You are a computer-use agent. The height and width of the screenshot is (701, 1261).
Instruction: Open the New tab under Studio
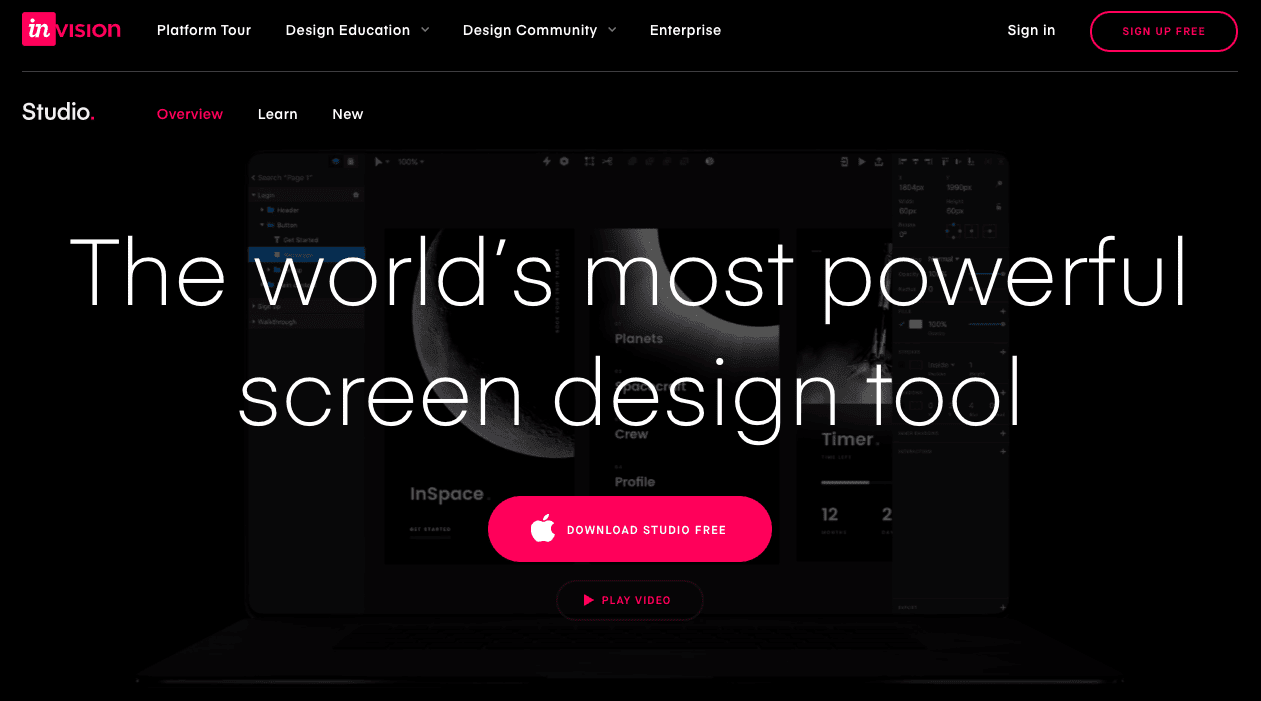(347, 114)
